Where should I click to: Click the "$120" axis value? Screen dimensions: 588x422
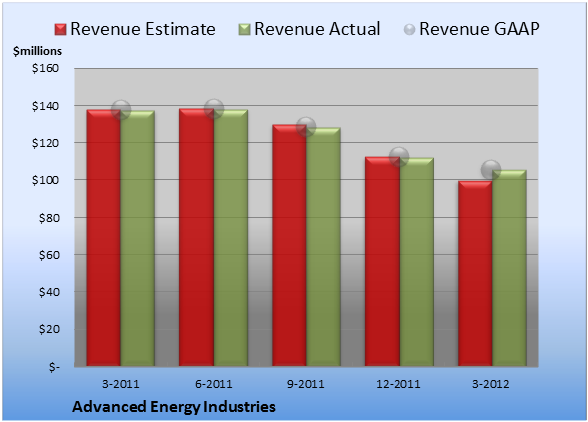point(45,143)
